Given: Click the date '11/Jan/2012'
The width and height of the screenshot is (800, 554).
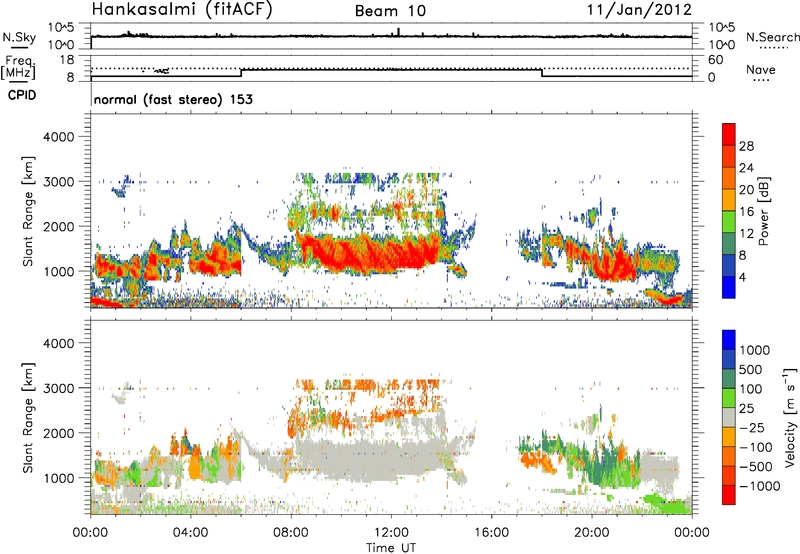Looking at the screenshot, I should click(639, 10).
